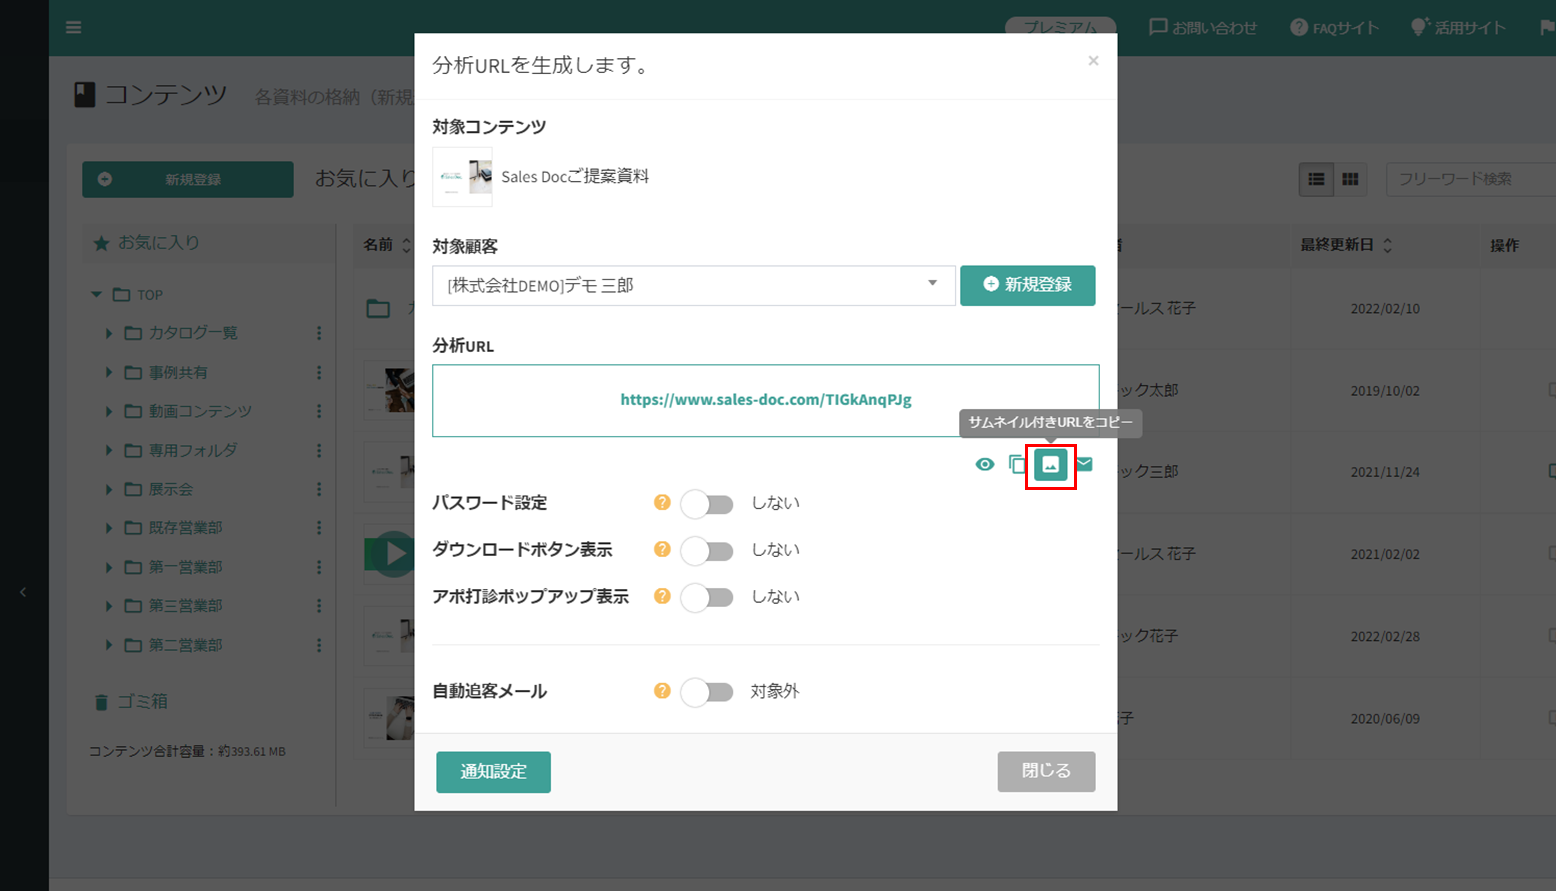Screen dimensions: 1556x891
Task: Click the フリーワード検索 search field
Action: click(x=1469, y=179)
